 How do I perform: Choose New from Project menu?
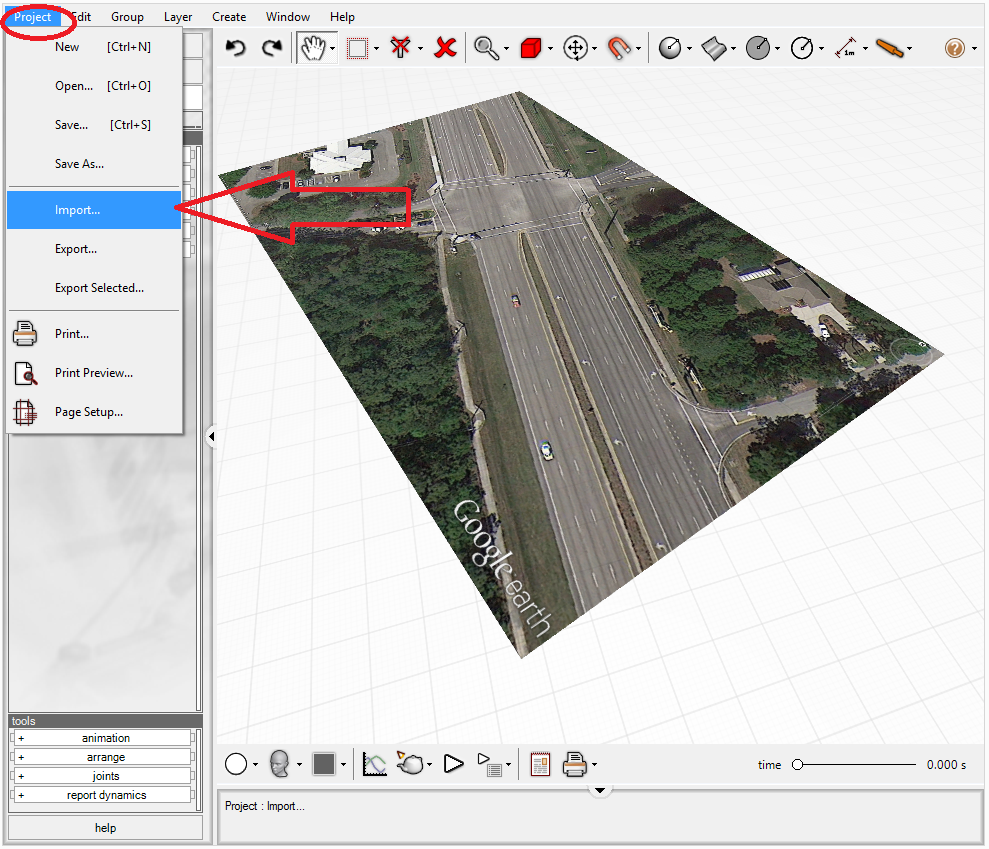tap(94, 47)
